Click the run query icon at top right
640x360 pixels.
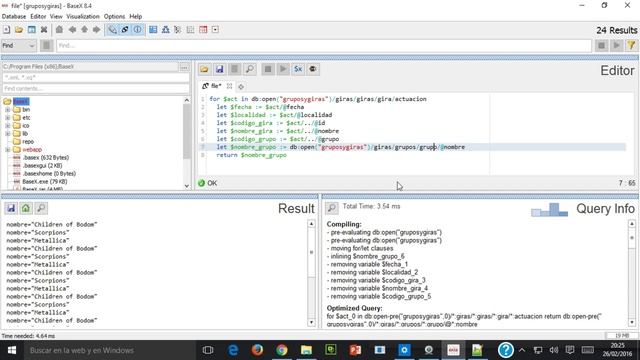(616, 46)
